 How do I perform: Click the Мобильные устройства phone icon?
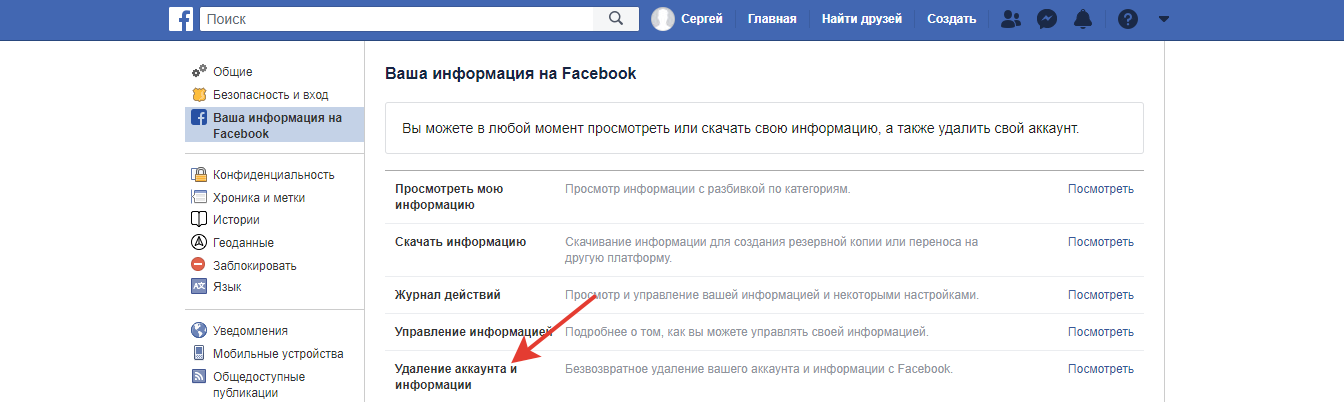coord(198,353)
